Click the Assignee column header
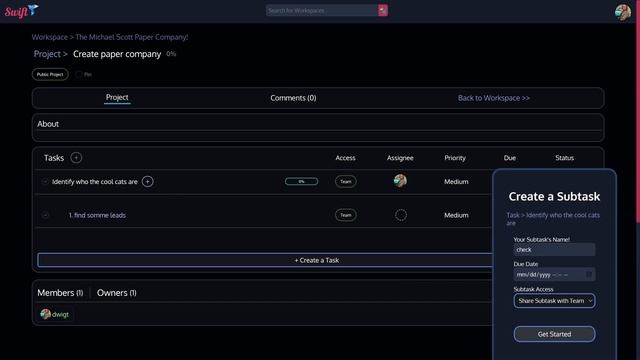640x360 pixels. pyautogui.click(x=400, y=158)
